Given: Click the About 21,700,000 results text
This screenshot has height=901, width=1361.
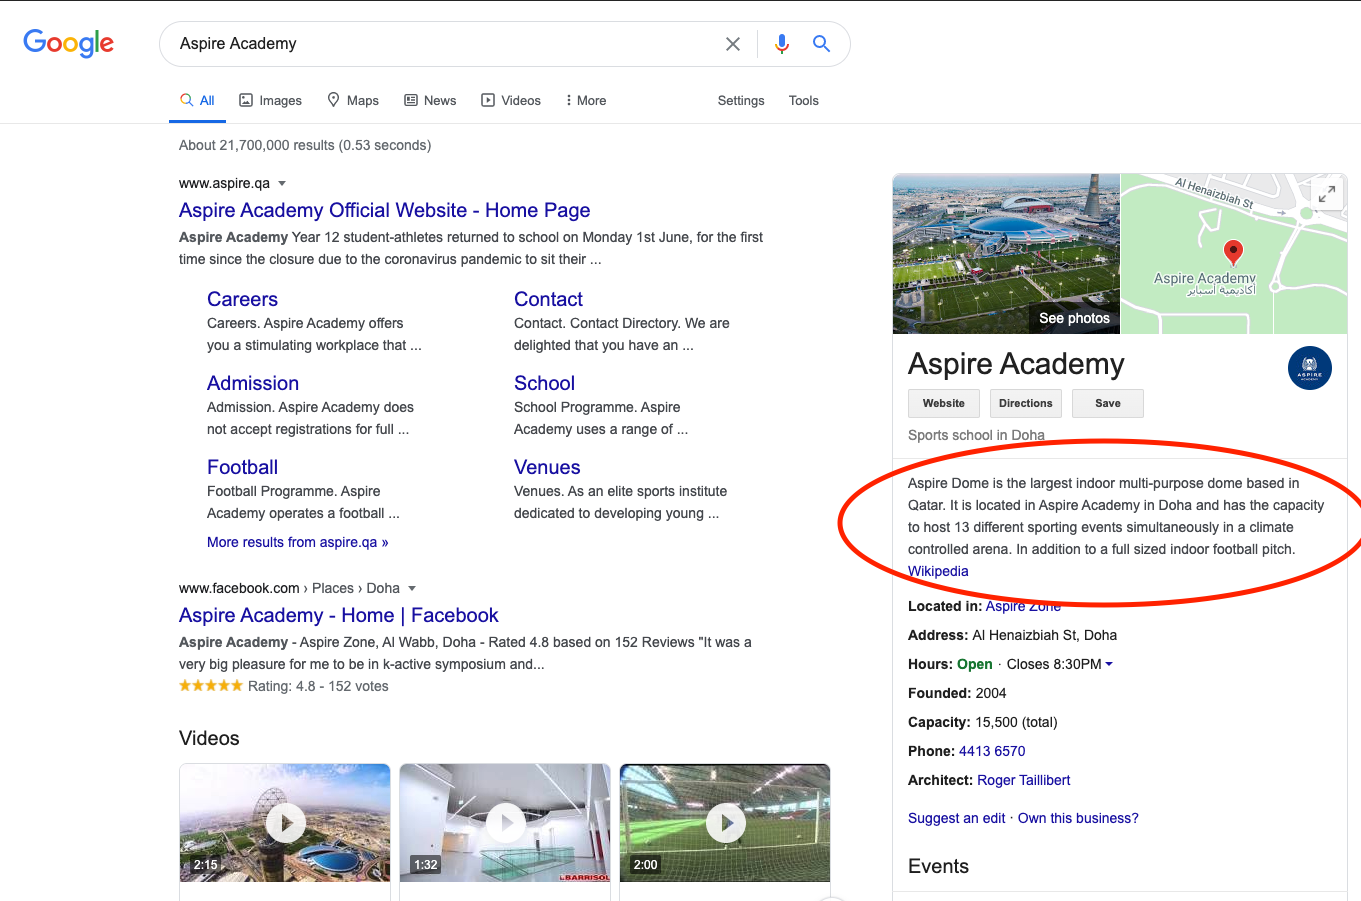Looking at the screenshot, I should point(305,145).
